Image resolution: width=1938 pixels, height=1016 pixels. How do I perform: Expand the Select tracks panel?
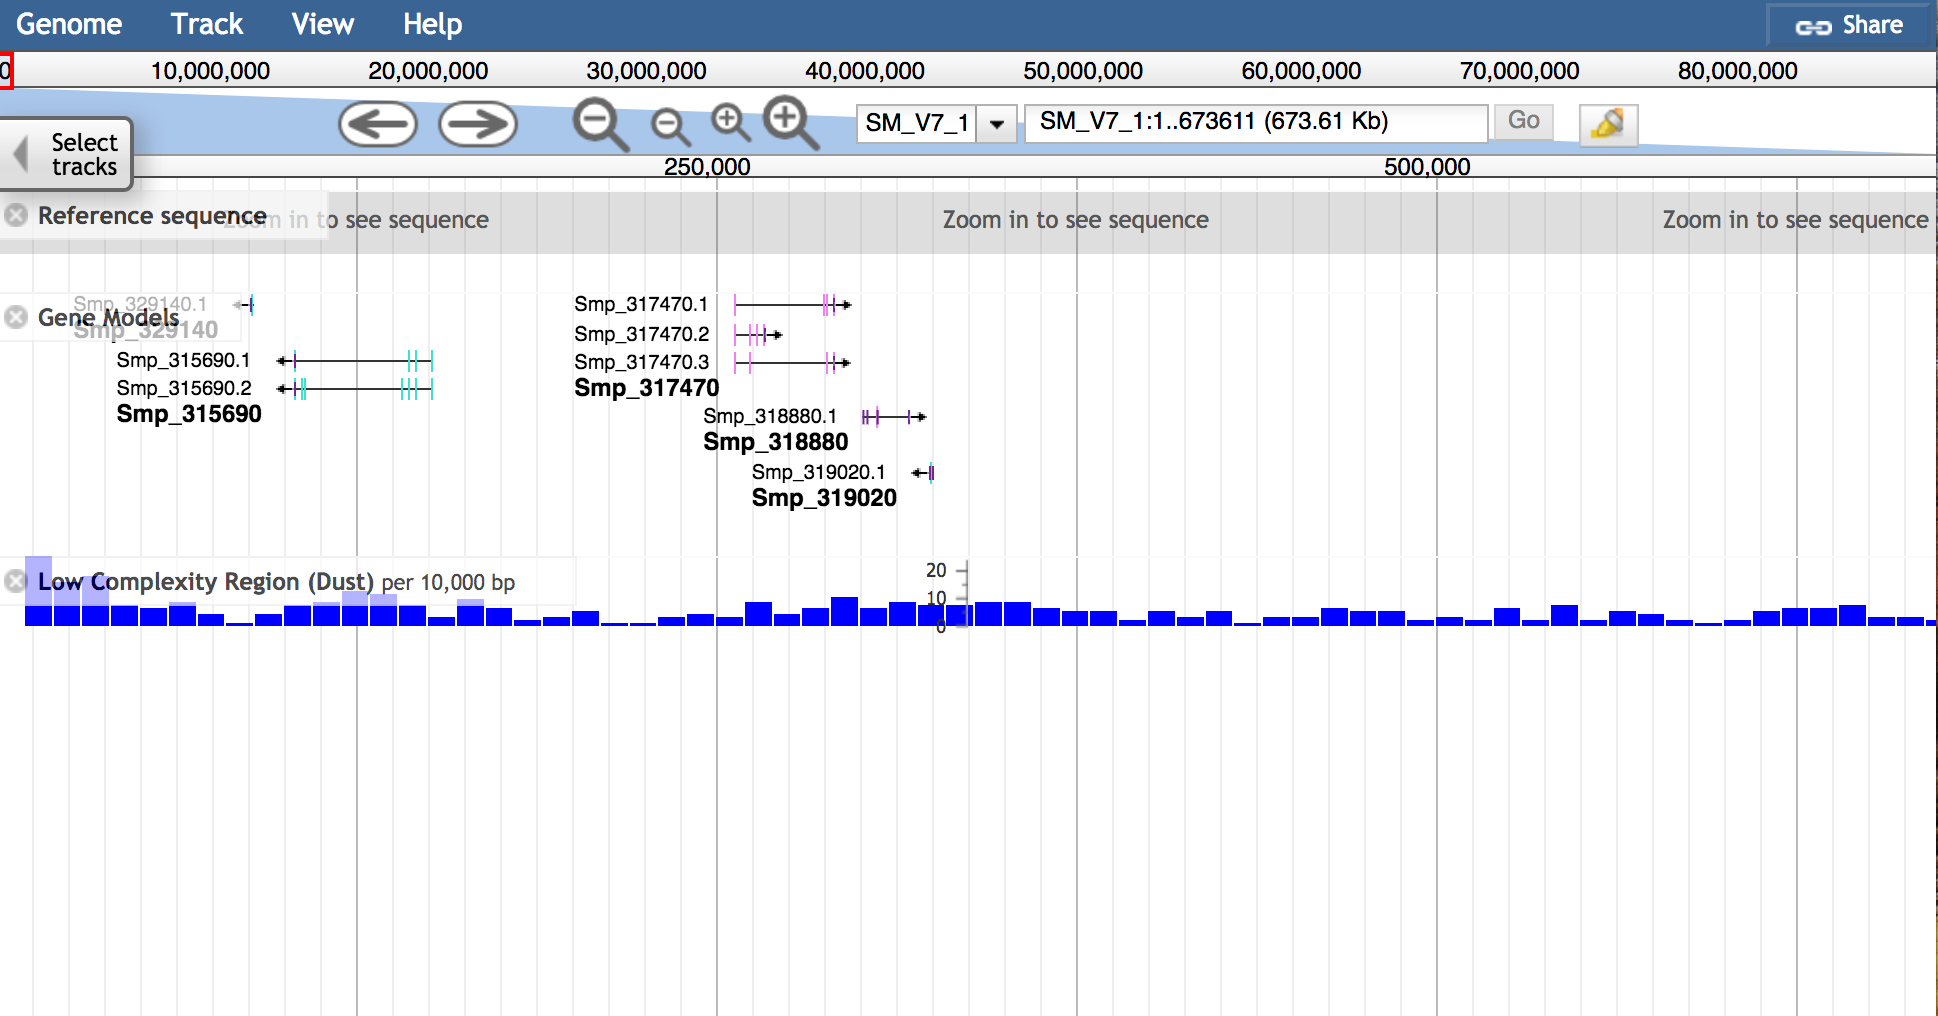point(68,155)
